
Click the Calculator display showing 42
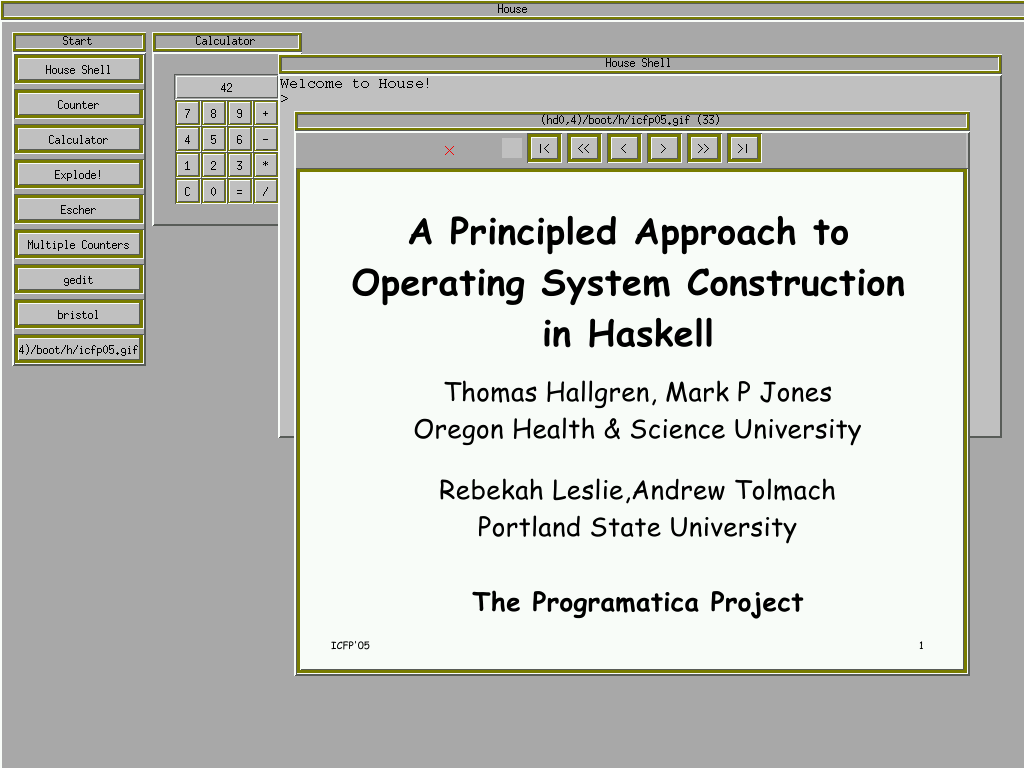pyautogui.click(x=226, y=87)
